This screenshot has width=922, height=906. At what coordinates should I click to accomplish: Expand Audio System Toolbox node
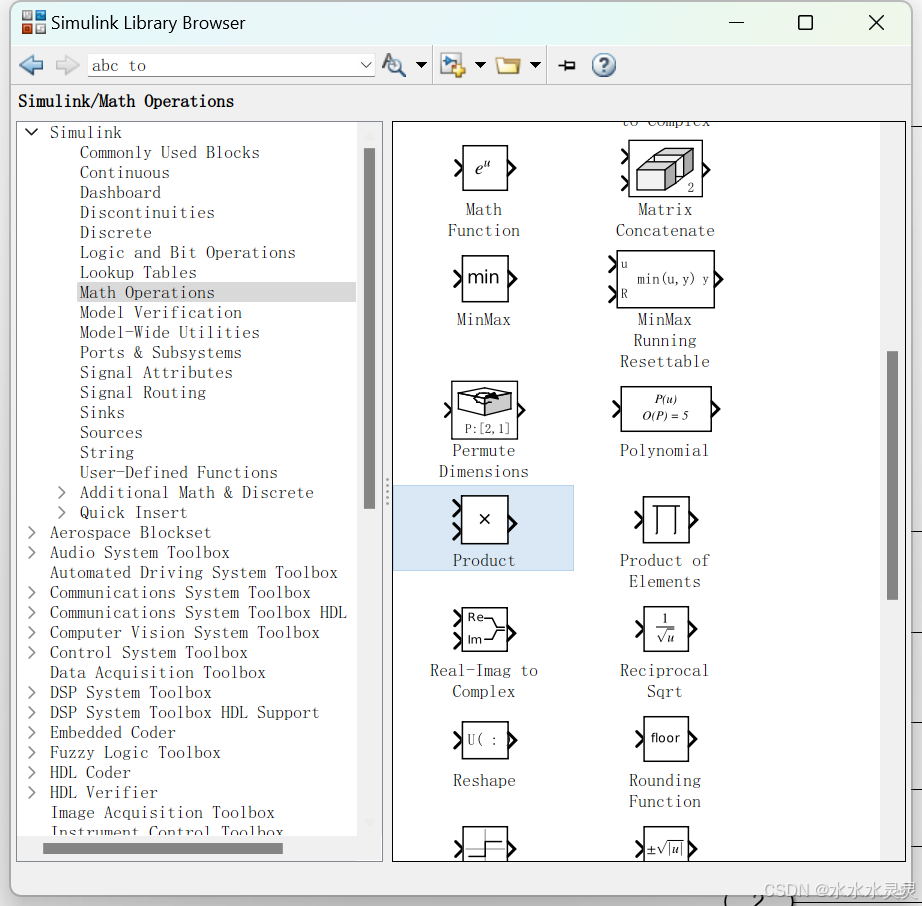32,552
